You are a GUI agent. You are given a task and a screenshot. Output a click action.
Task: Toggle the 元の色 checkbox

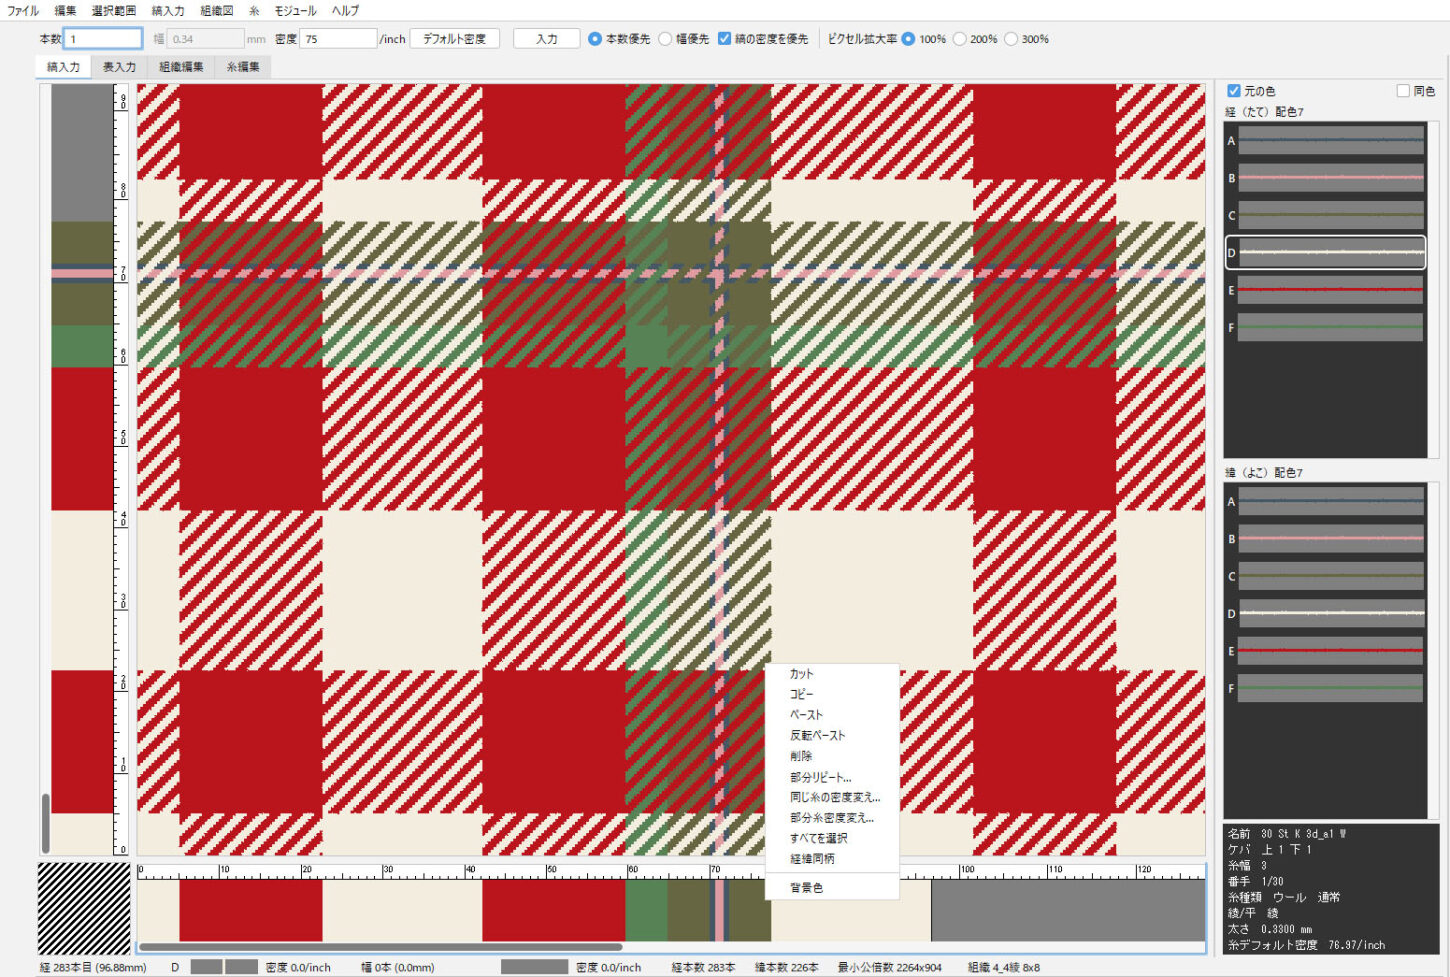[x=1234, y=91]
